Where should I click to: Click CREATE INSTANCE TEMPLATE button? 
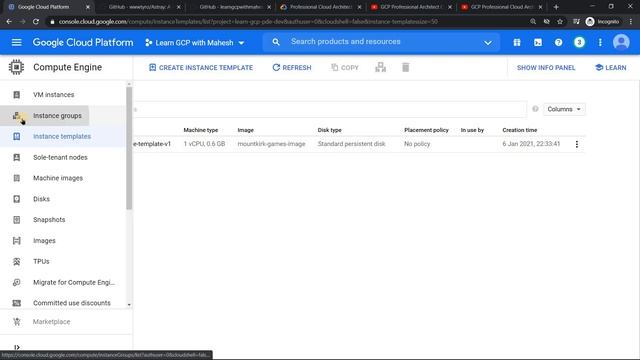pos(201,67)
